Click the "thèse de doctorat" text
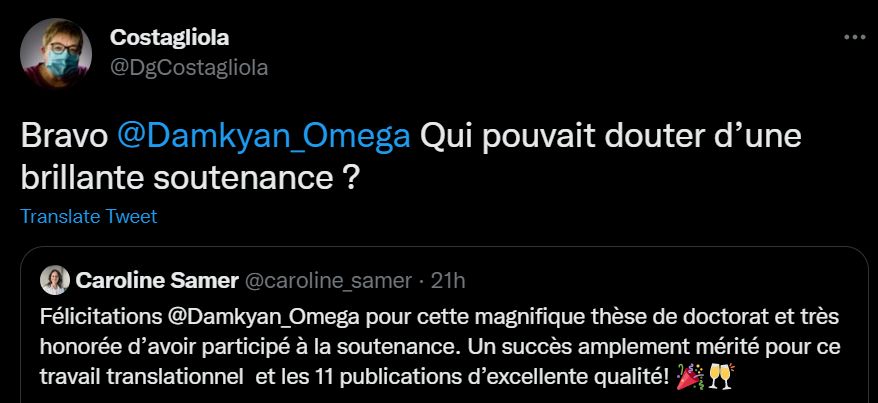This screenshot has height=403, width=878. tap(702, 318)
